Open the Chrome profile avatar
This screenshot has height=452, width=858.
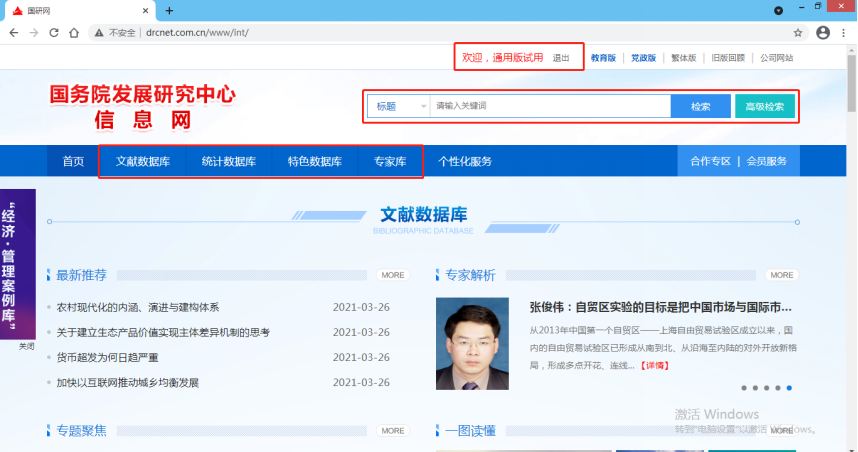pyautogui.click(x=823, y=32)
